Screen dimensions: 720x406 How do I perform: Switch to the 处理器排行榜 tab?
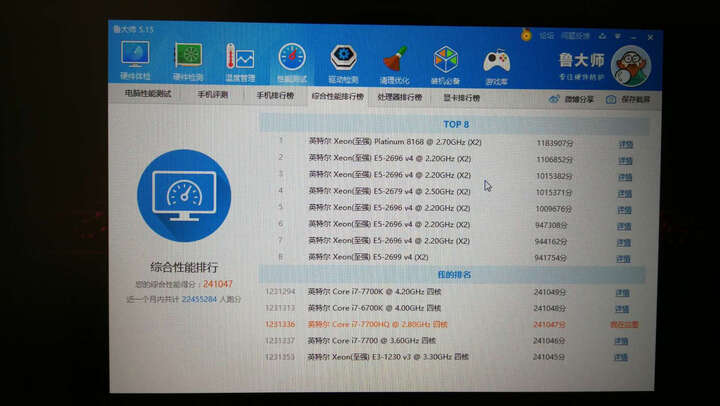click(399, 97)
